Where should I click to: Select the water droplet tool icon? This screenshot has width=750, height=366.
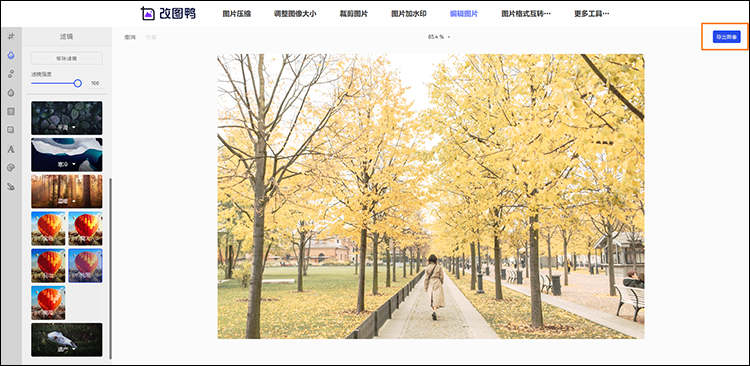(x=11, y=92)
